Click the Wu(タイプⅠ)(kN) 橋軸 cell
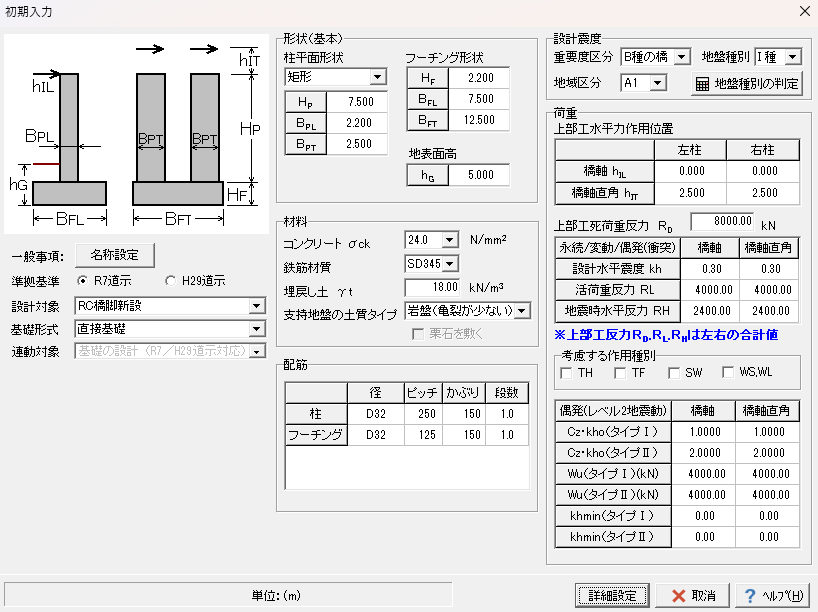 click(x=704, y=474)
